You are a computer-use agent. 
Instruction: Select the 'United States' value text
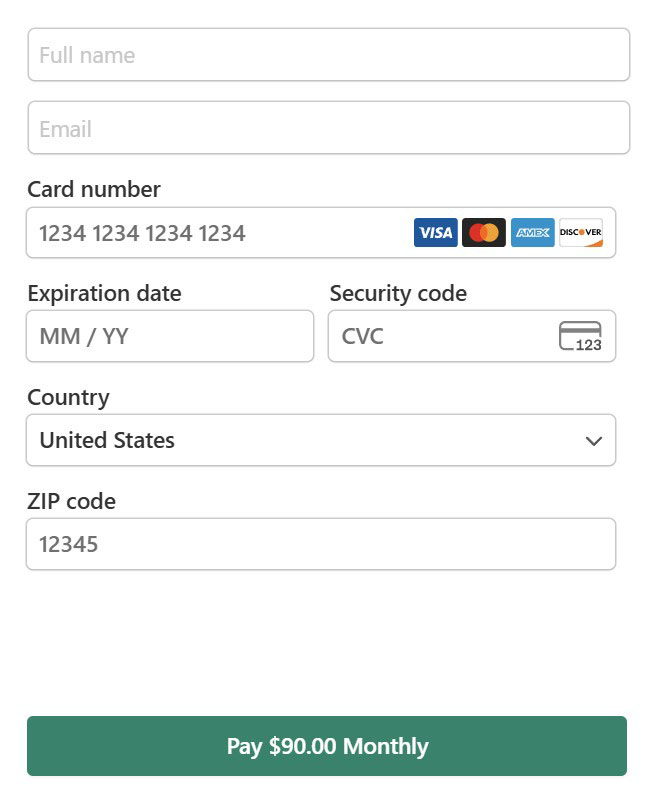tap(107, 441)
